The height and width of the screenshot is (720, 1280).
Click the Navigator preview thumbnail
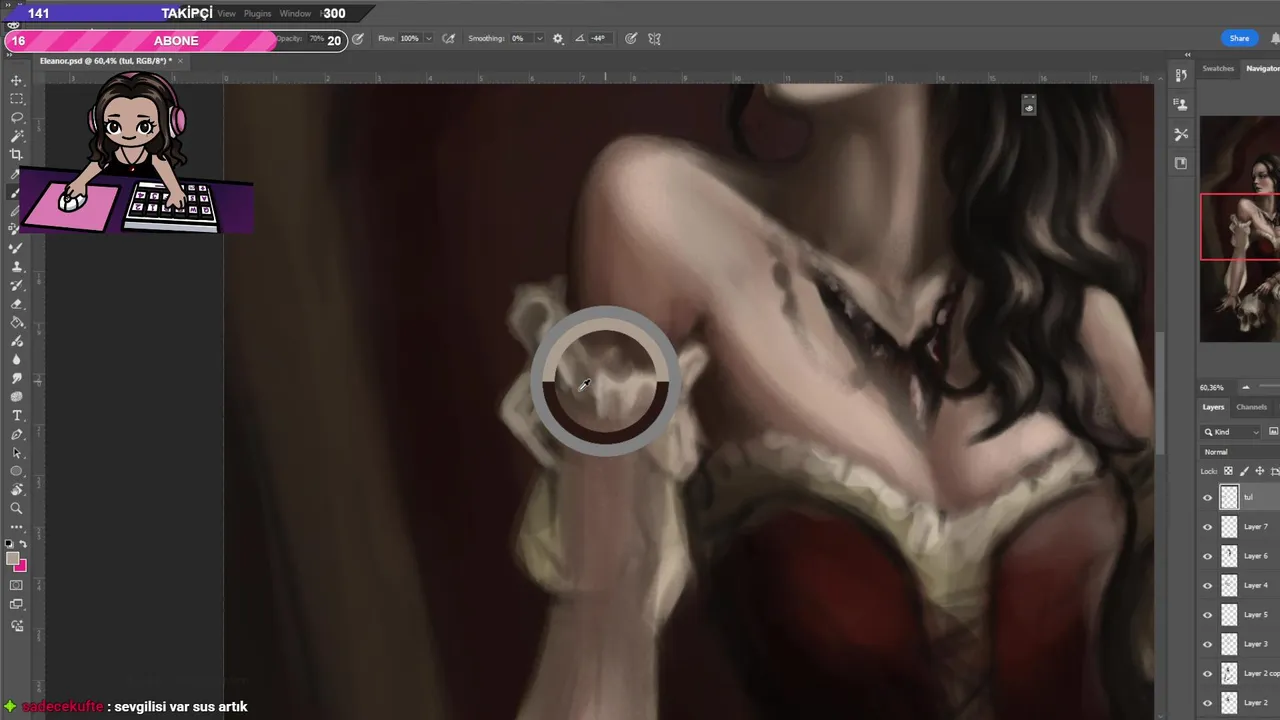point(1240,229)
